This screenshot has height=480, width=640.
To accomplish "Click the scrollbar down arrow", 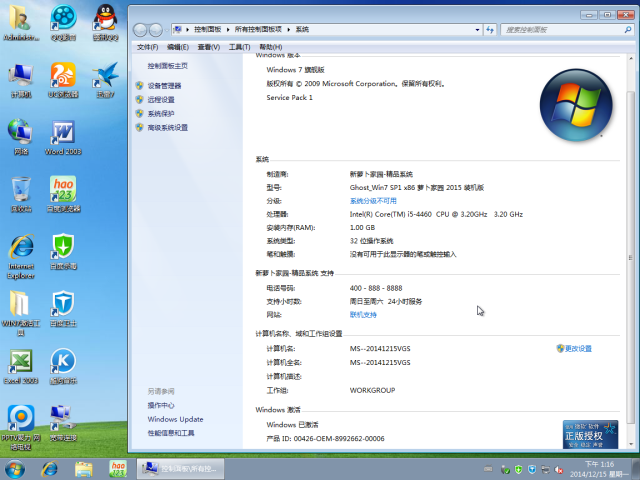I will coord(631,444).
